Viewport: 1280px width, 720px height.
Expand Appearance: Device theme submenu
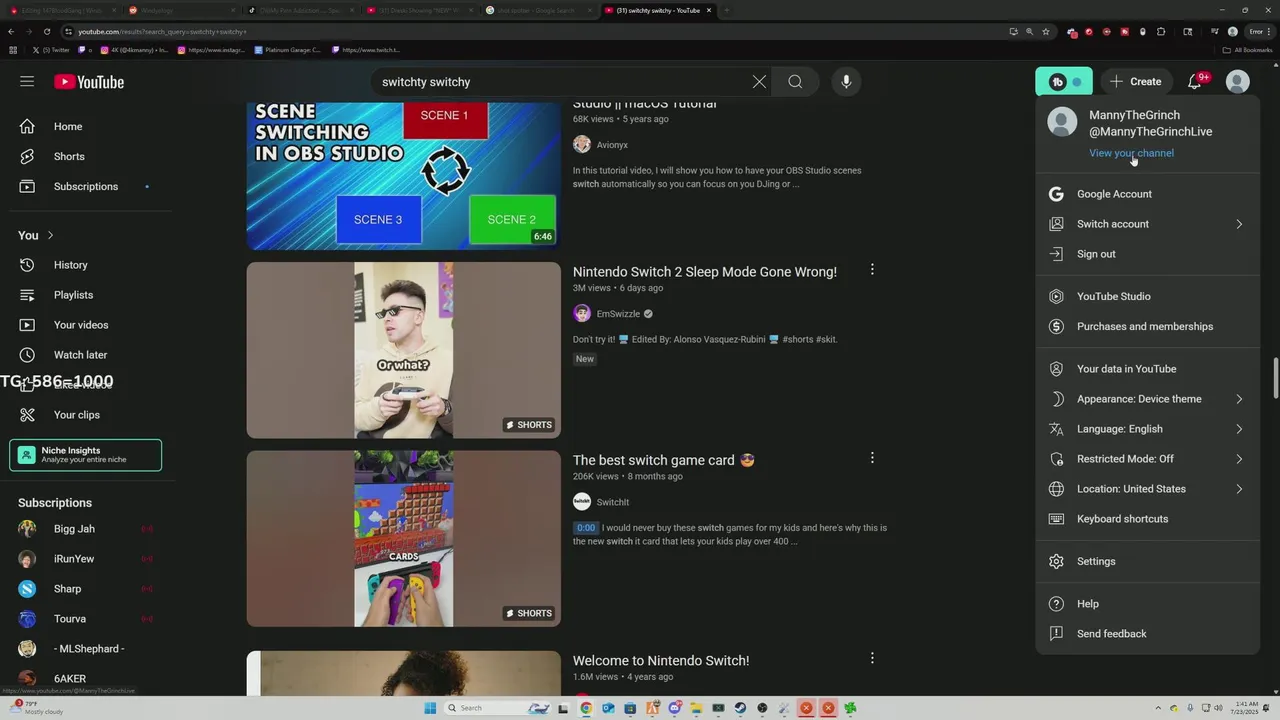coord(1147,399)
